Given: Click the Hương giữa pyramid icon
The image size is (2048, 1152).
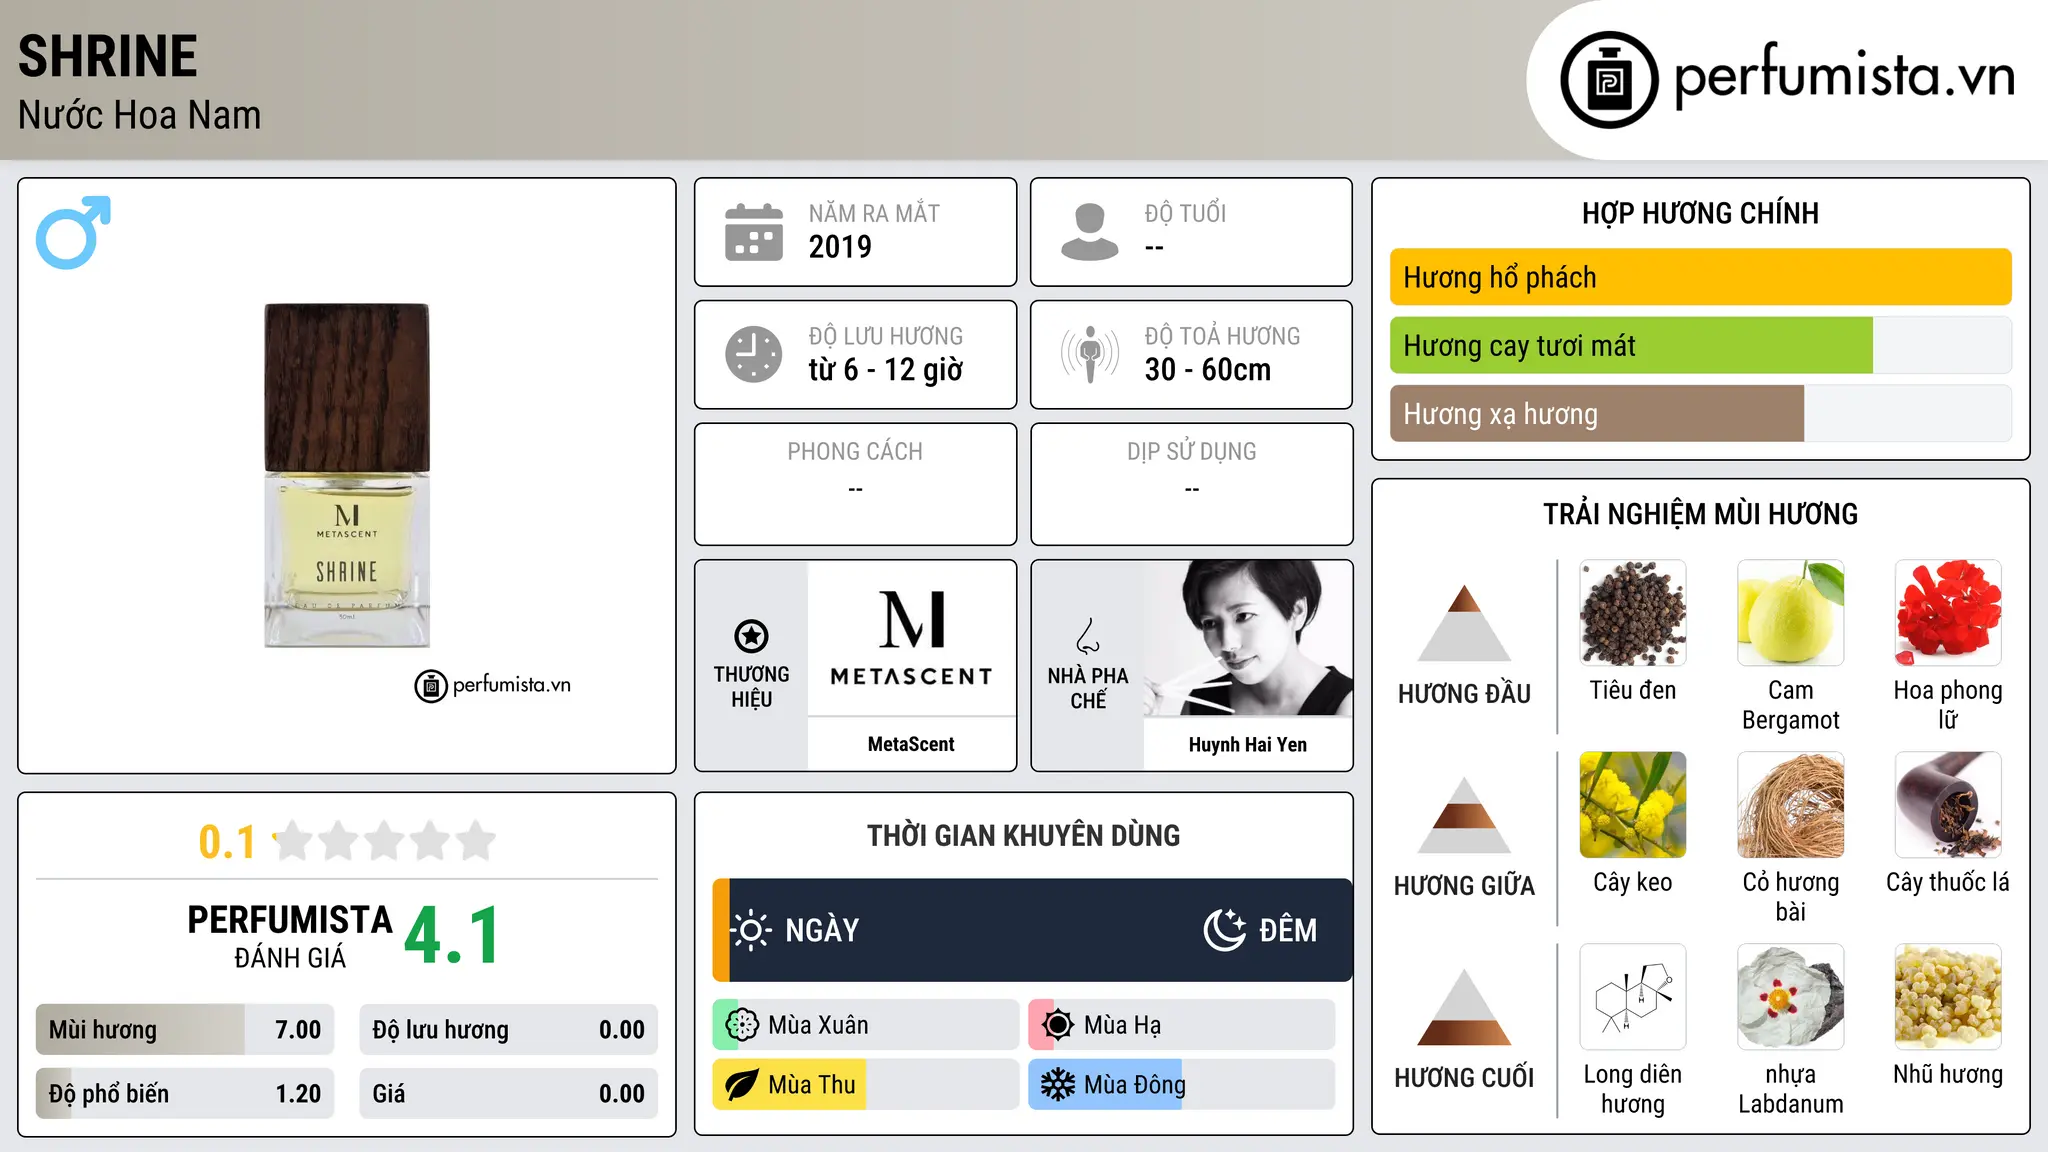Looking at the screenshot, I should (x=1464, y=815).
